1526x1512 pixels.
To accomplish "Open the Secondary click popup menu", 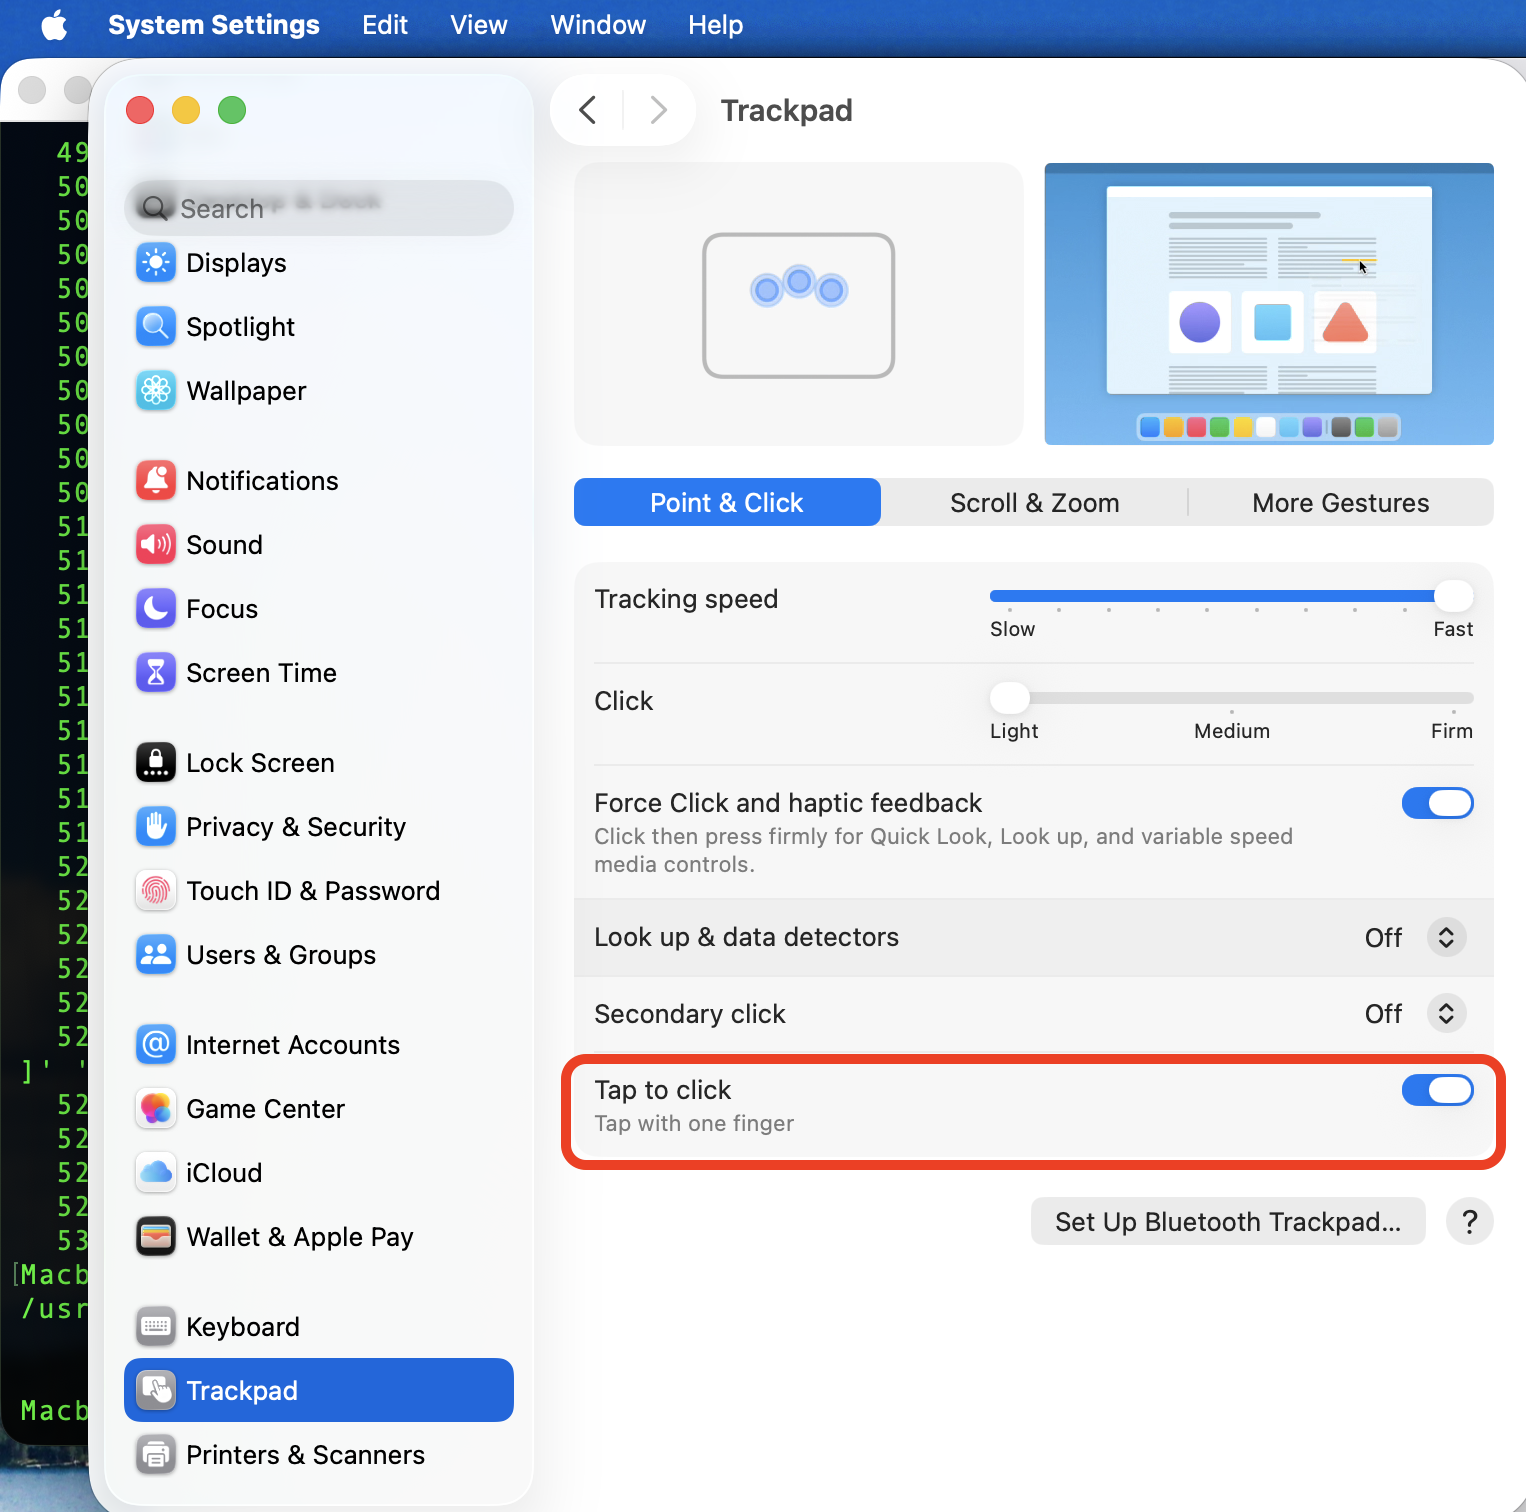I will click(x=1446, y=1014).
